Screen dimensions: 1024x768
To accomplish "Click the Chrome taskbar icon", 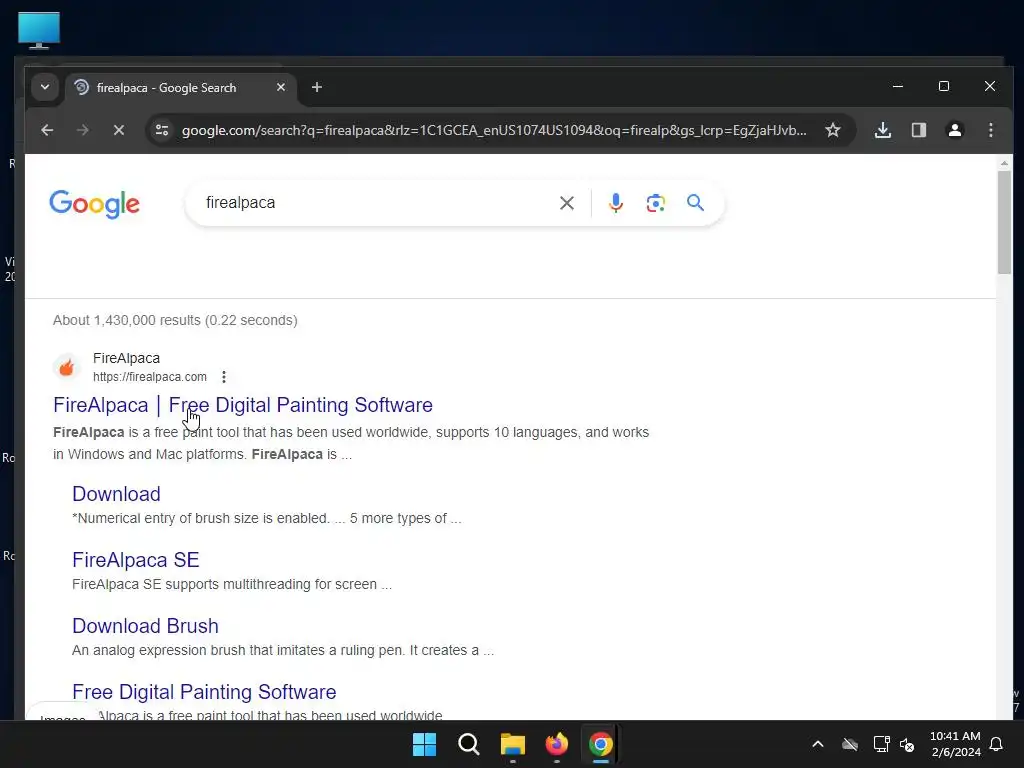I will tap(600, 744).
